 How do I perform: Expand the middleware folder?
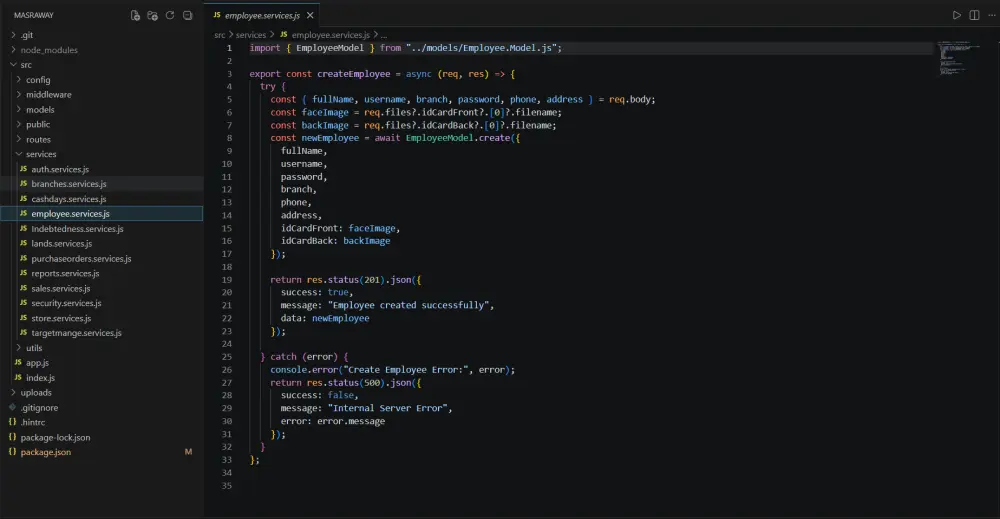tap(102, 94)
